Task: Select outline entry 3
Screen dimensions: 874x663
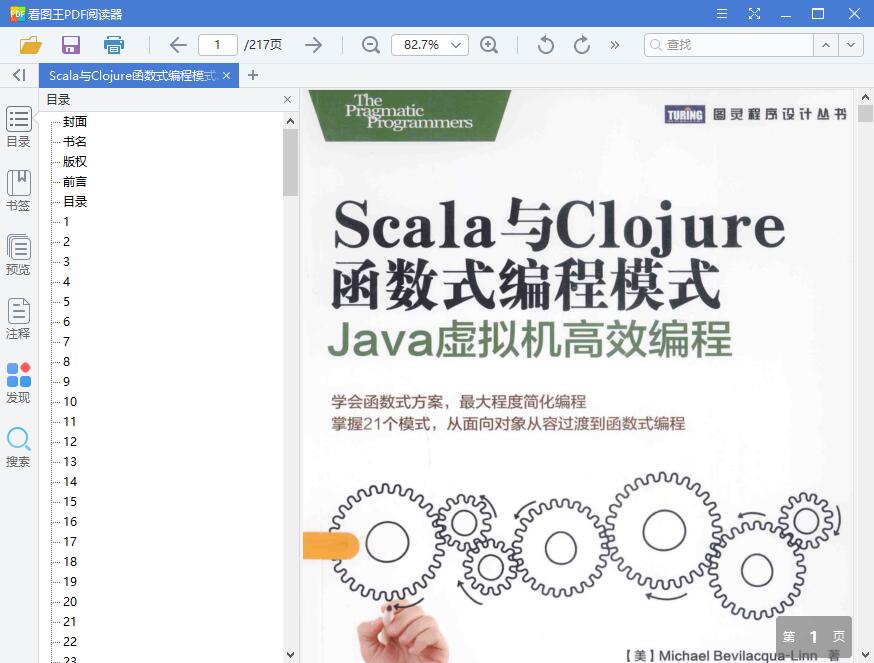Action: point(66,262)
